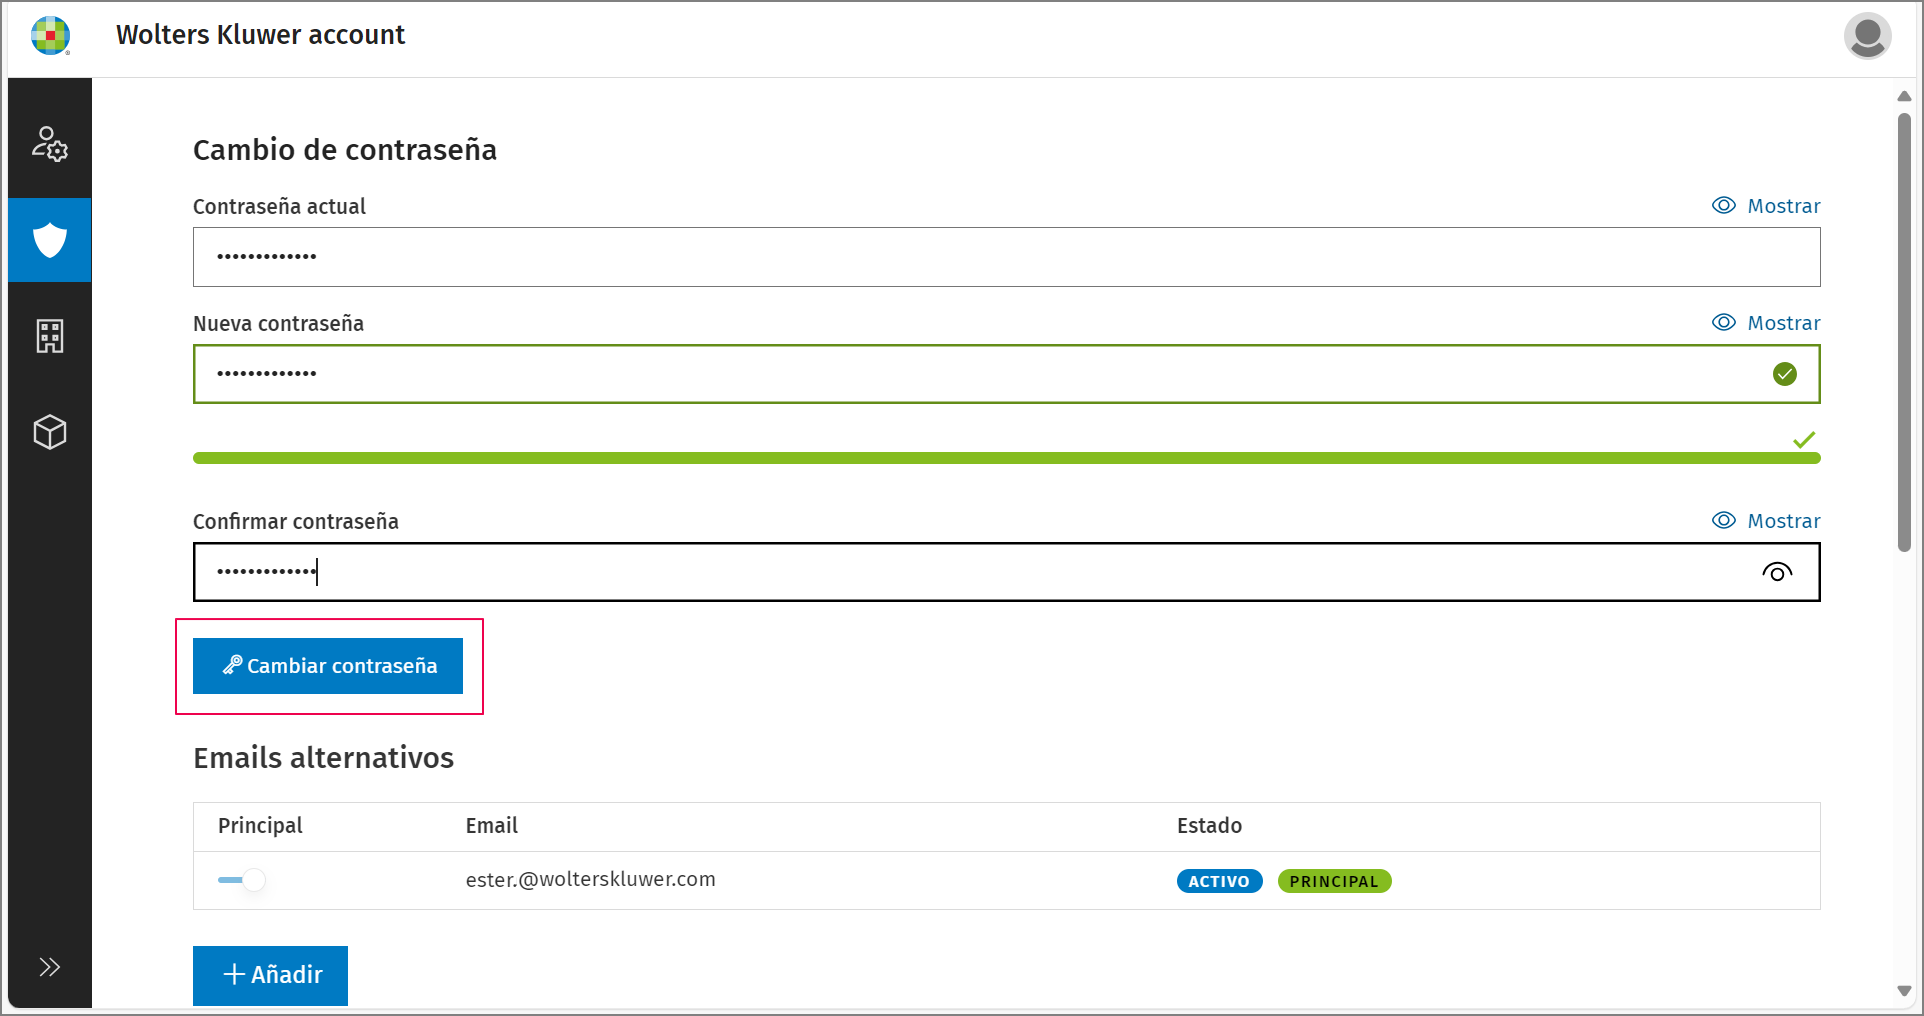Show the current password via Mostrar
The image size is (1924, 1016).
pyautogui.click(x=1766, y=206)
